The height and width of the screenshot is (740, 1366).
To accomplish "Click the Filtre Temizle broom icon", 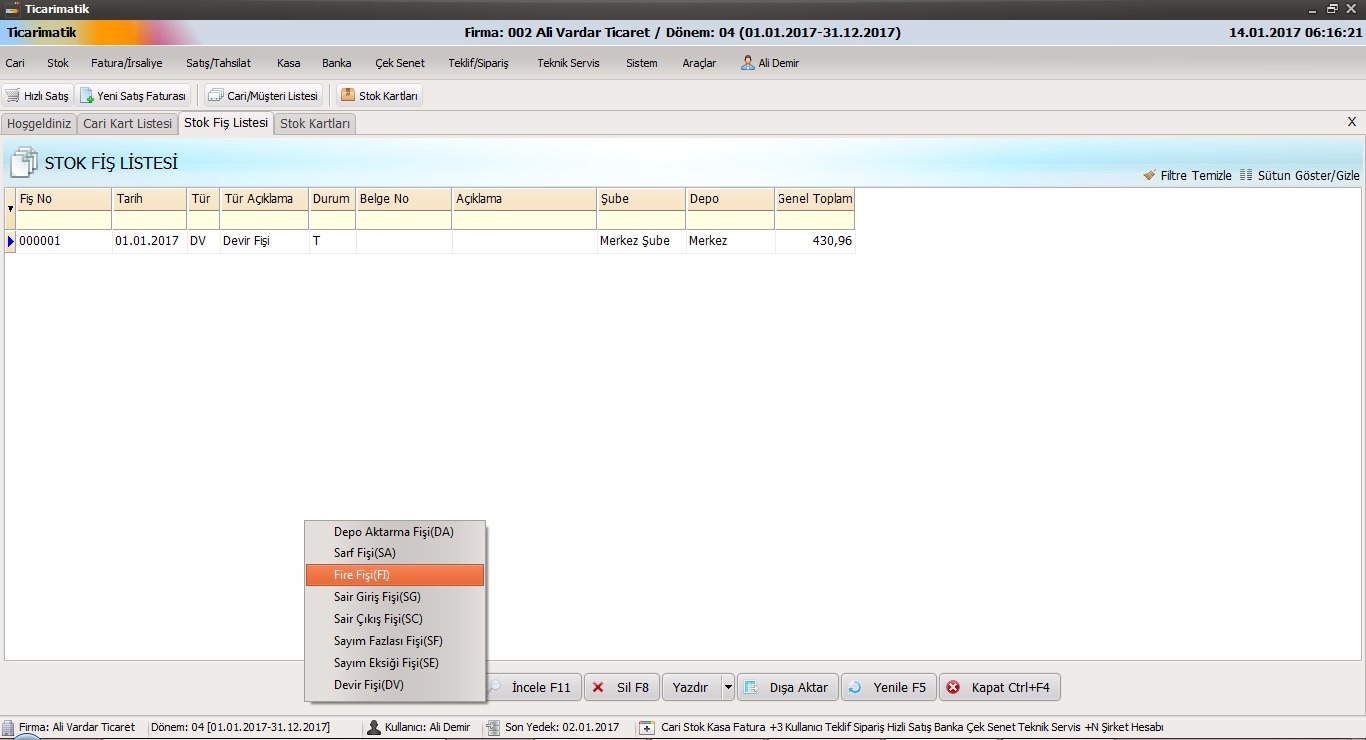I will click(x=1149, y=175).
